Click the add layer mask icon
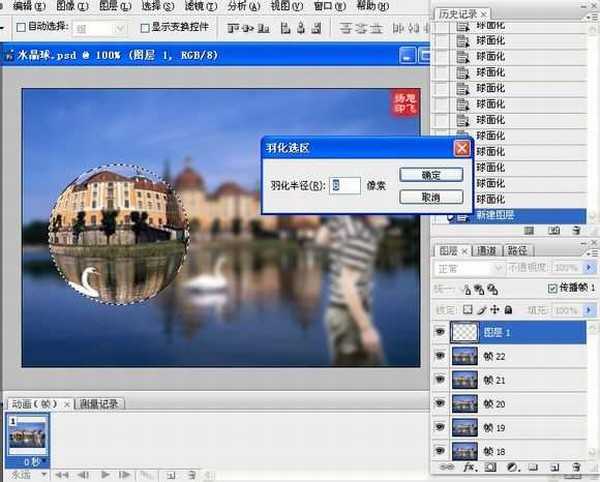Image resolution: width=600 pixels, height=482 pixels. tap(490, 467)
